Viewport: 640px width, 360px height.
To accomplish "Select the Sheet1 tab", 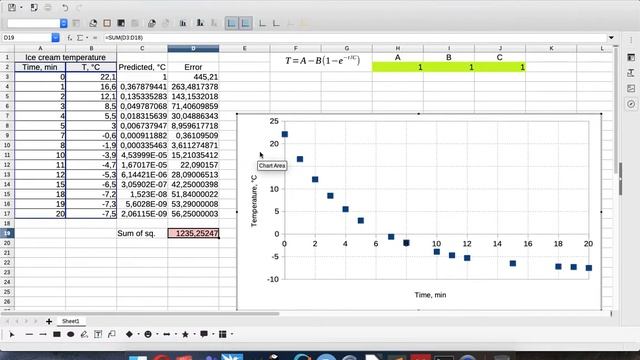I will pos(71,321).
